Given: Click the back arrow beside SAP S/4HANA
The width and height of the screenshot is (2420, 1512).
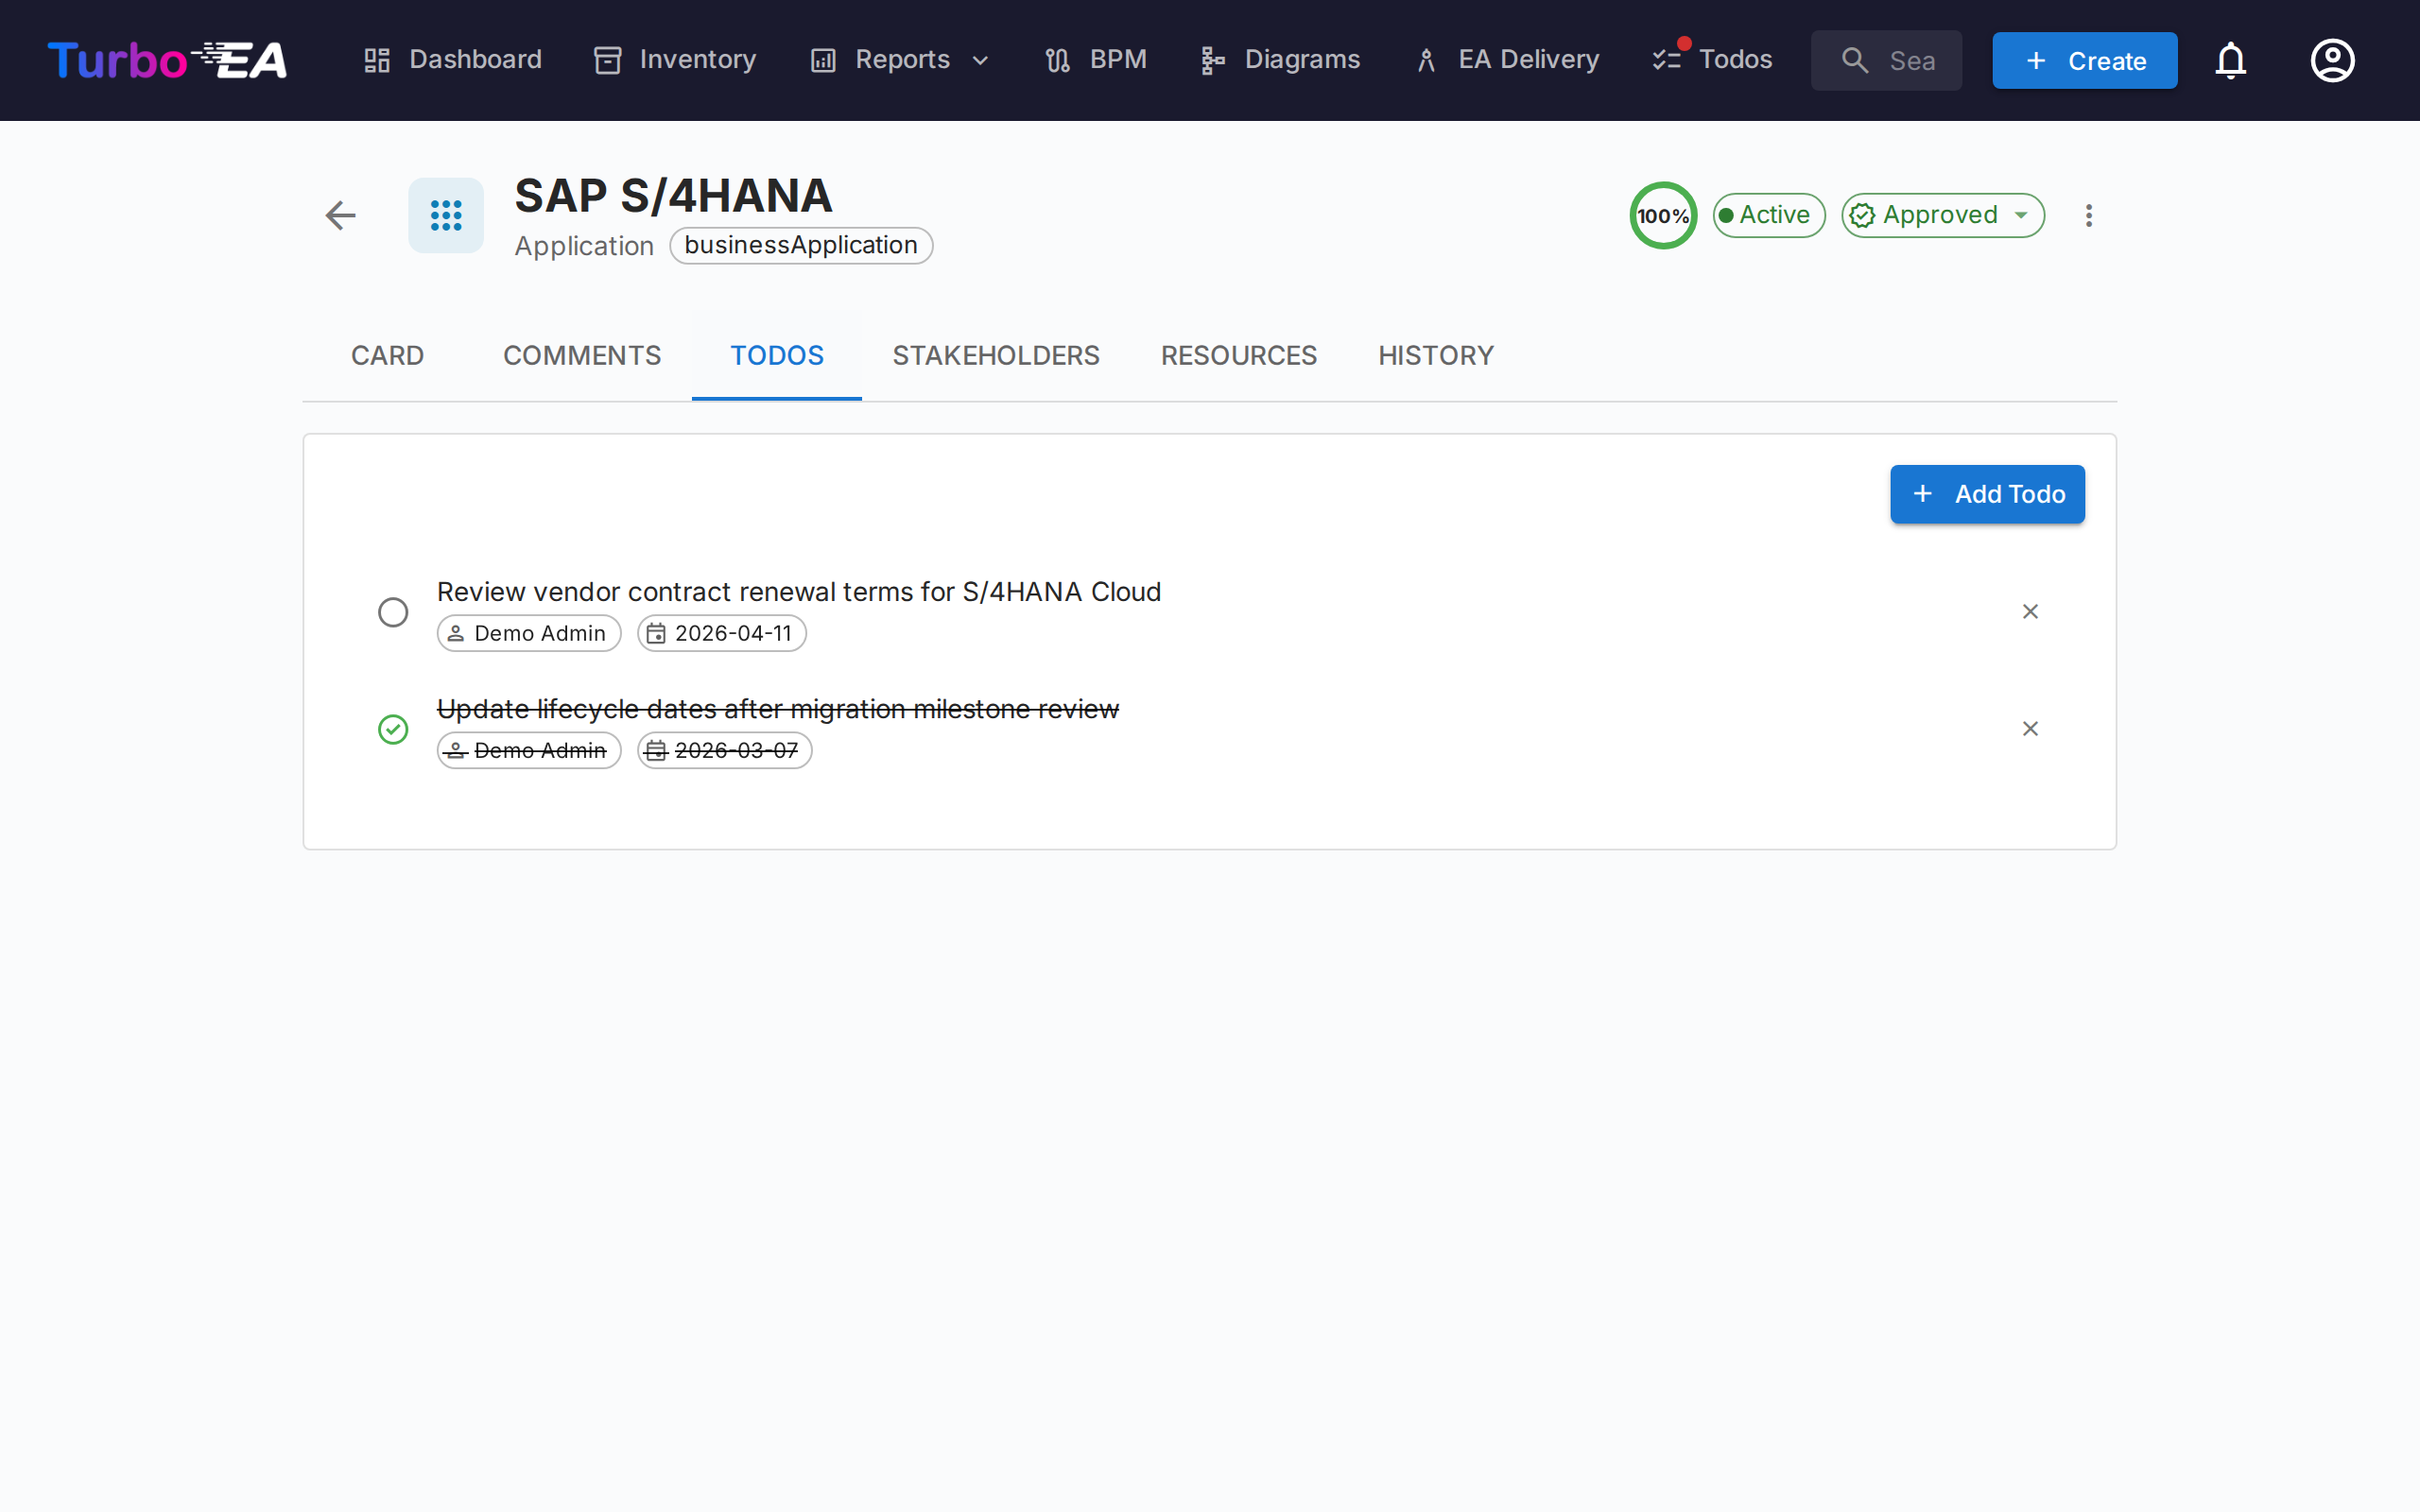Looking at the screenshot, I should coord(340,215).
